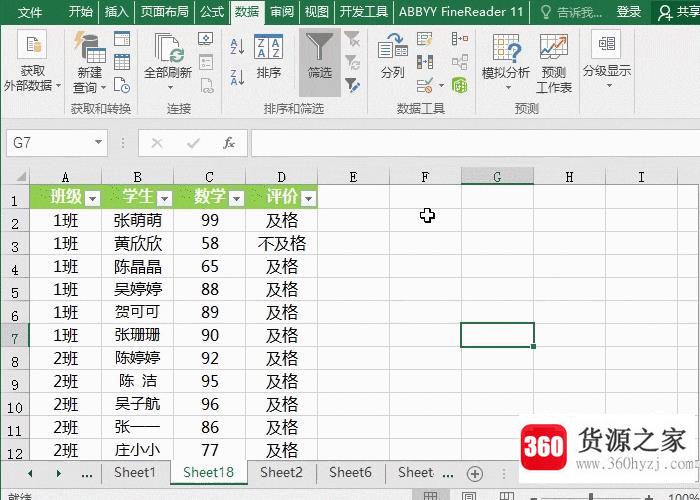This screenshot has width=700, height=500.
Task: Switch to the 页面布局 ribbon tab
Action: [x=164, y=12]
